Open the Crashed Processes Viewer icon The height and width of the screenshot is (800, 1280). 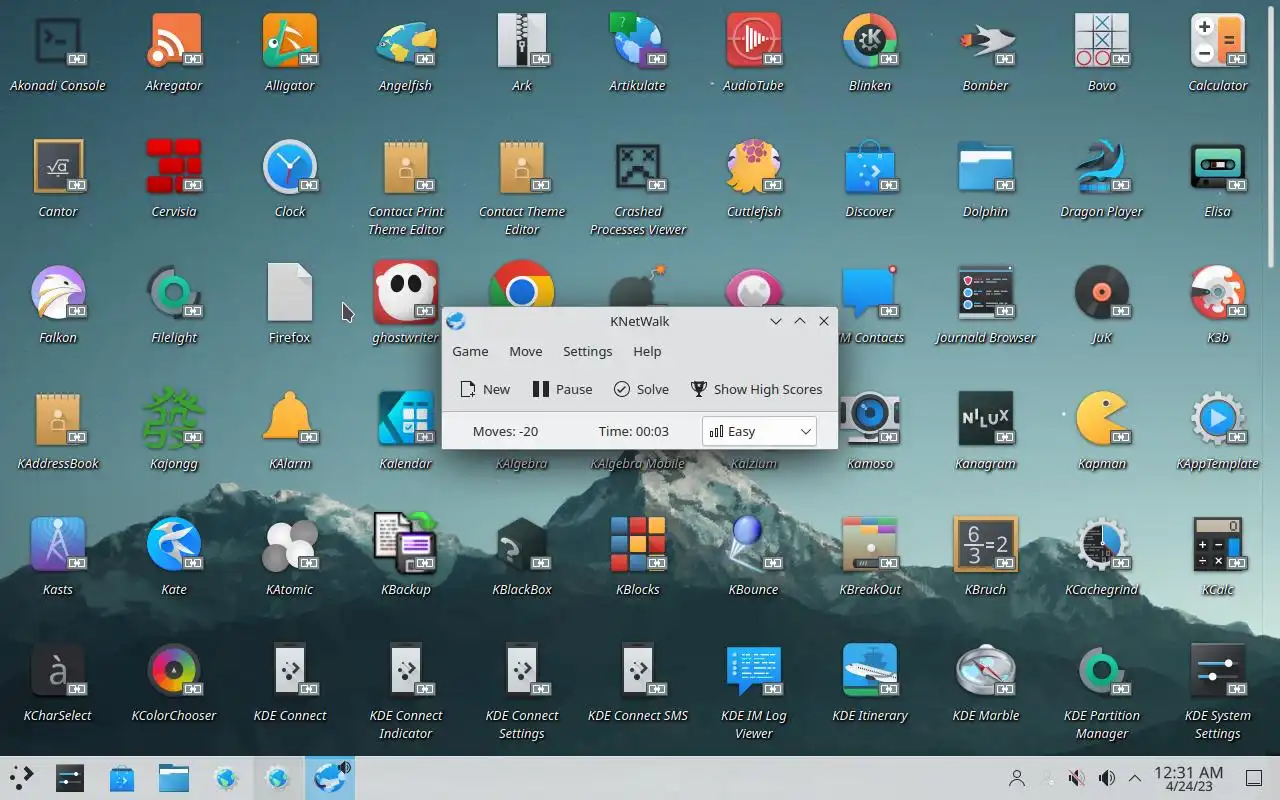tap(638, 187)
